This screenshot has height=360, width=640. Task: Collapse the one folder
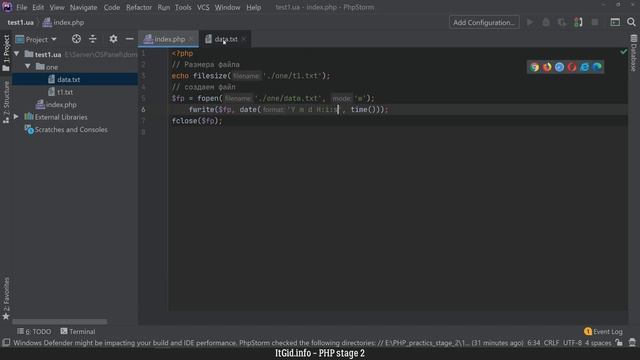28,67
